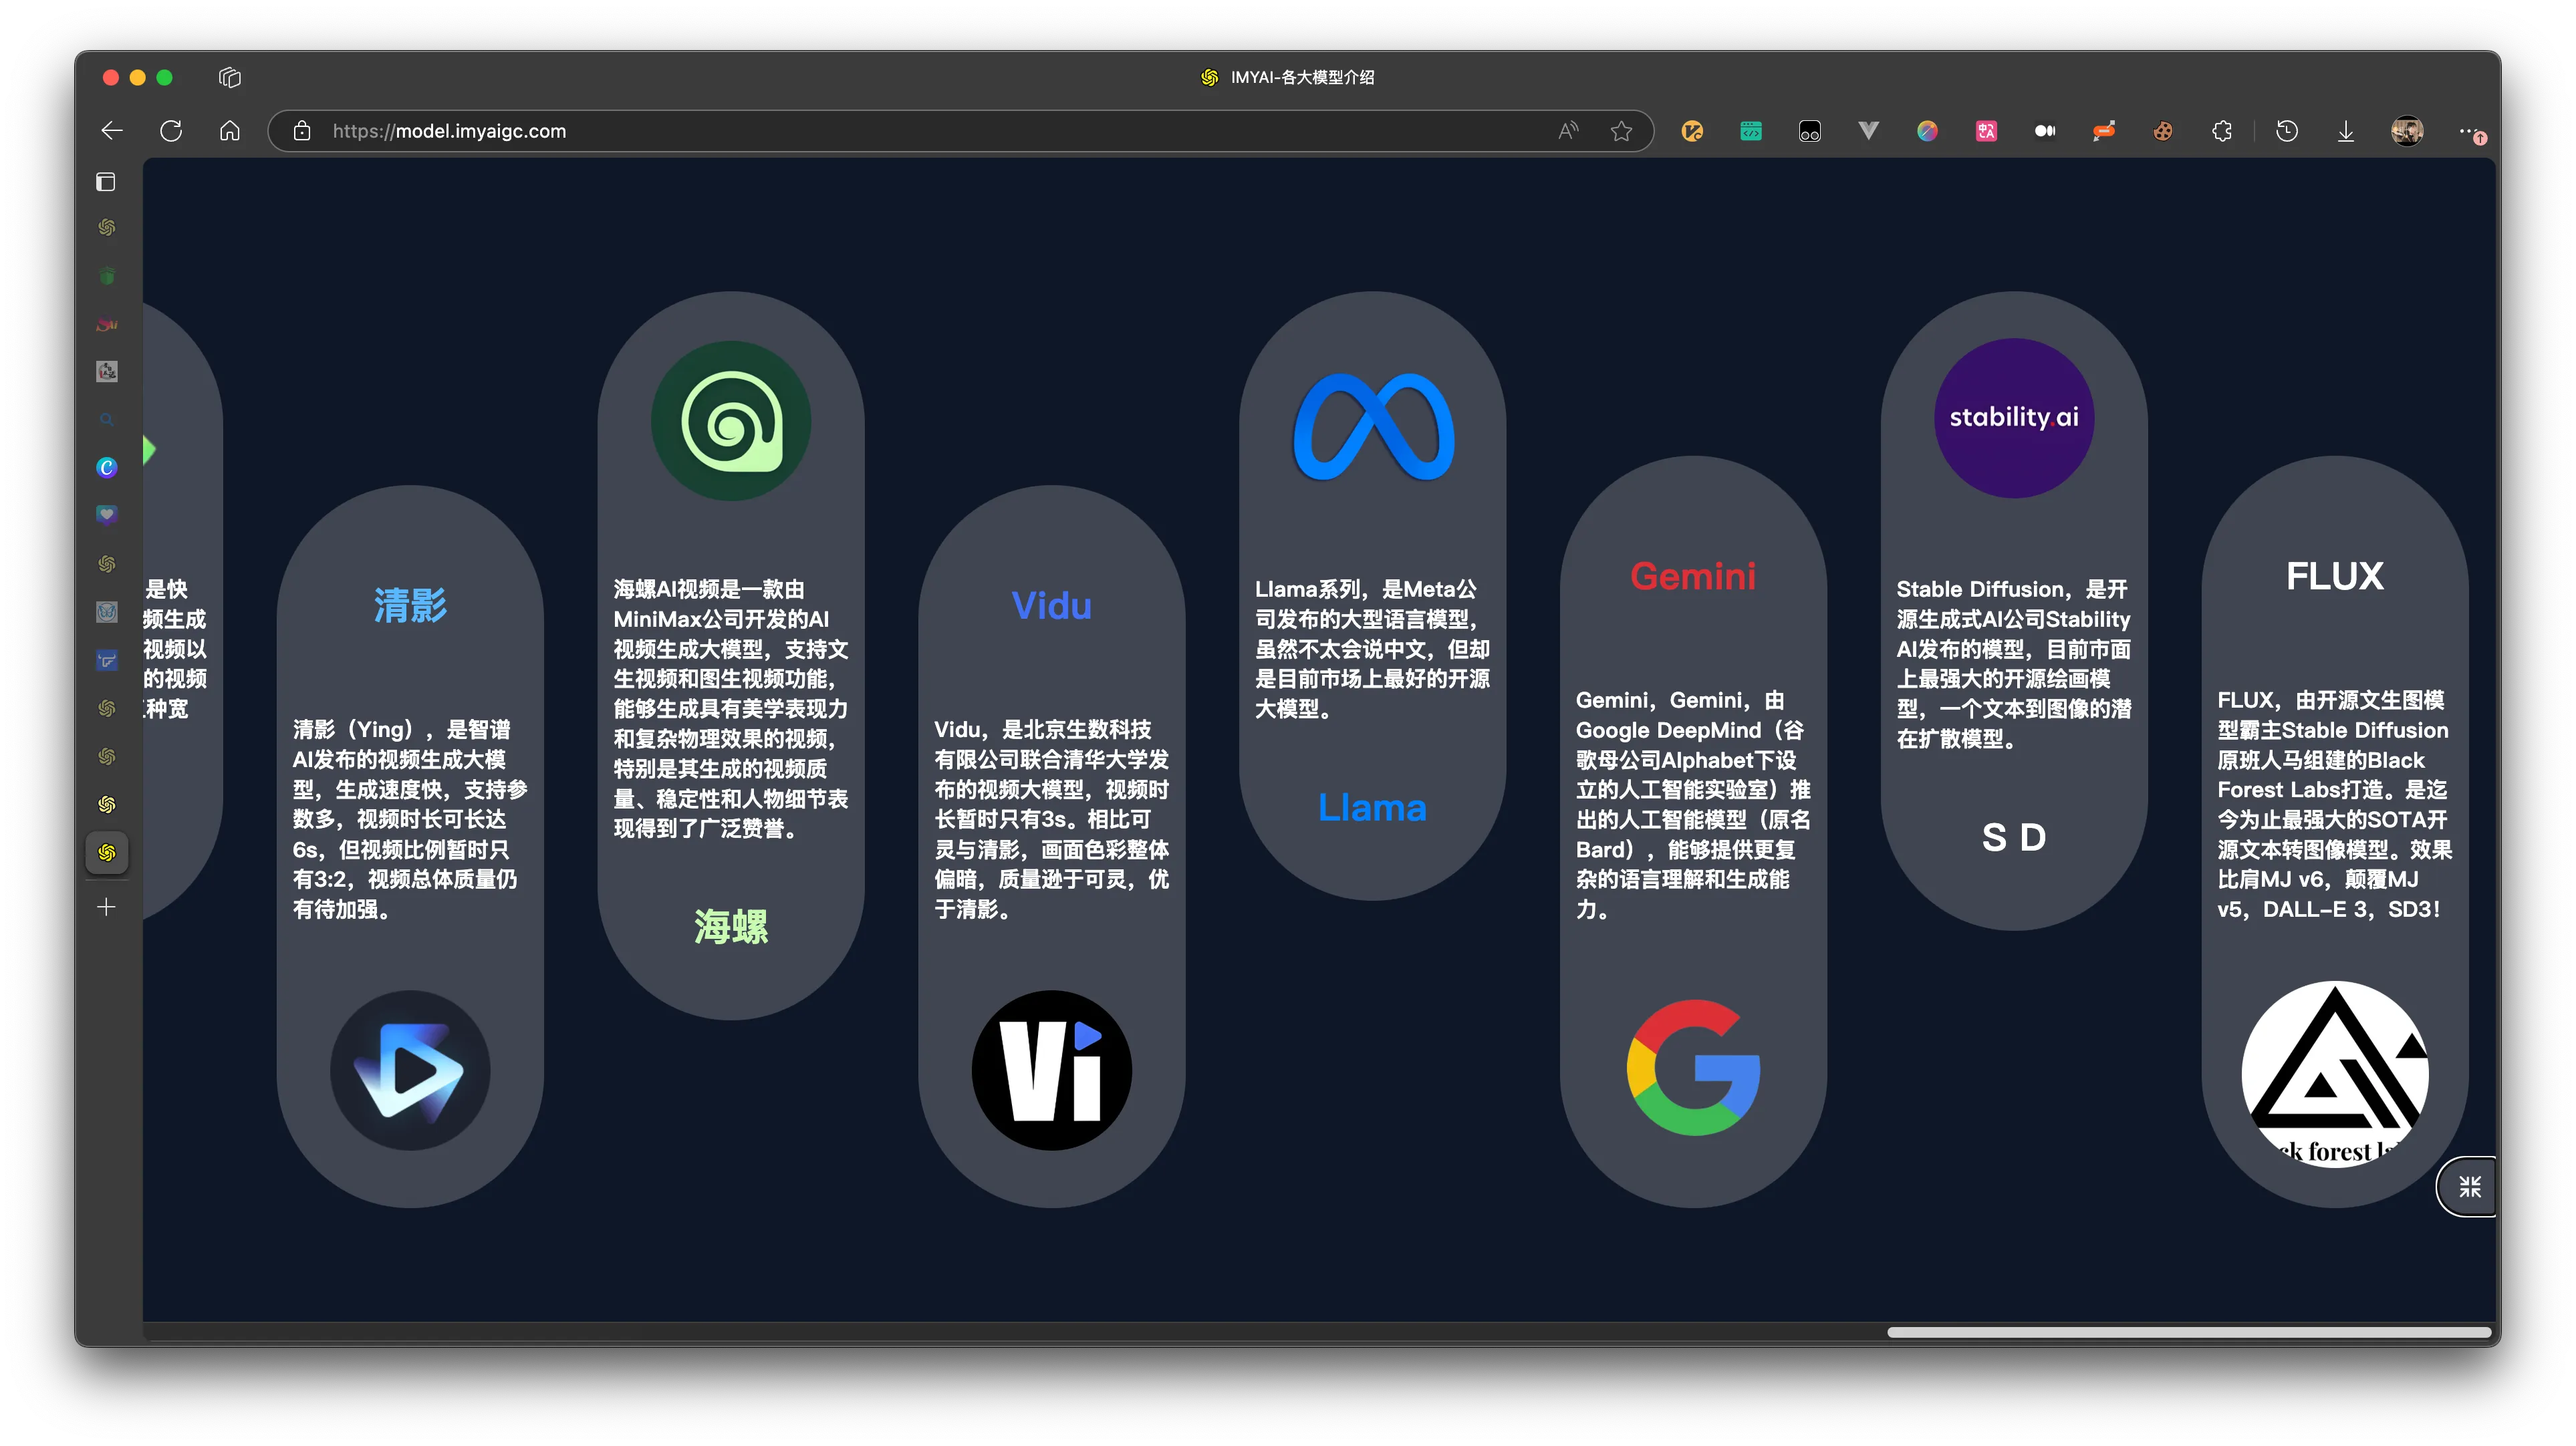The image size is (2576, 1446).
Task: Open the browser home page
Action: coord(230,131)
